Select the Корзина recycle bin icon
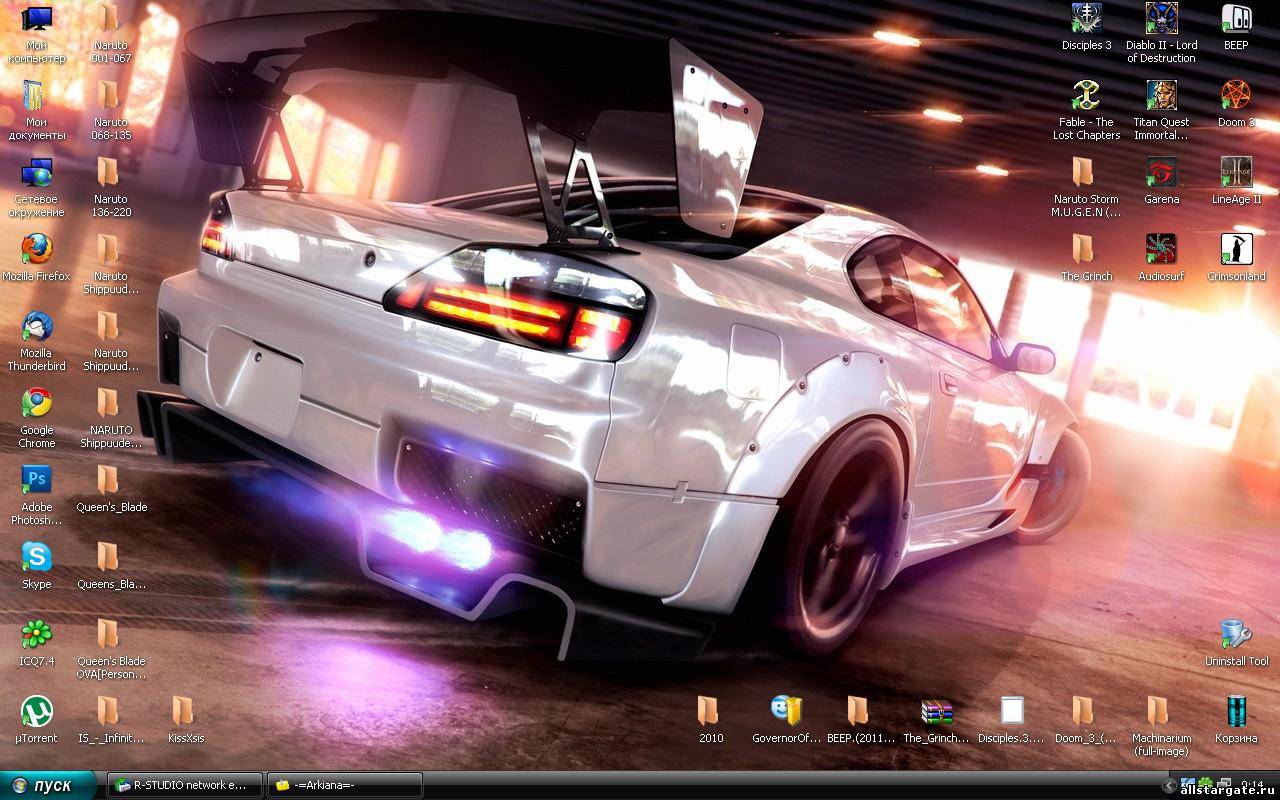1280x800 pixels. (x=1236, y=711)
